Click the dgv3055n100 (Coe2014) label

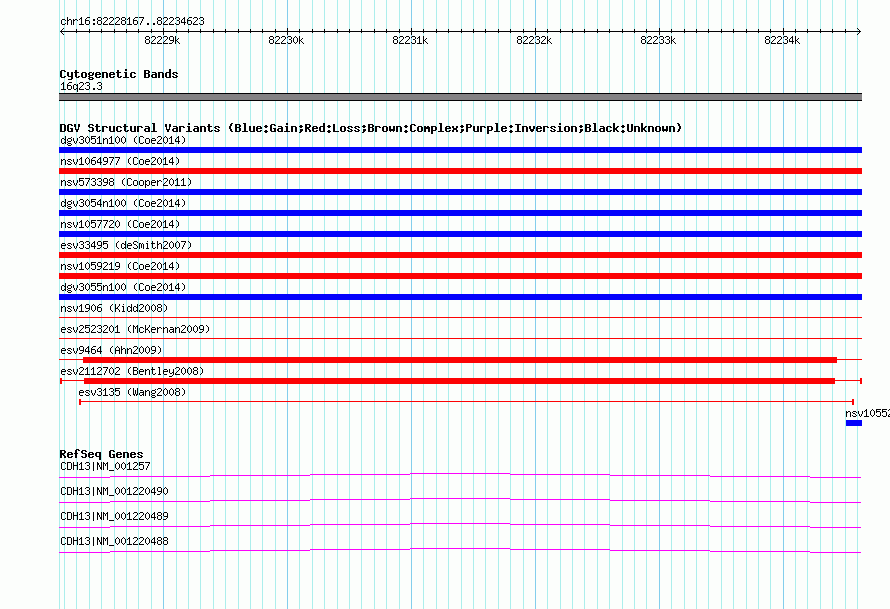coord(123,287)
